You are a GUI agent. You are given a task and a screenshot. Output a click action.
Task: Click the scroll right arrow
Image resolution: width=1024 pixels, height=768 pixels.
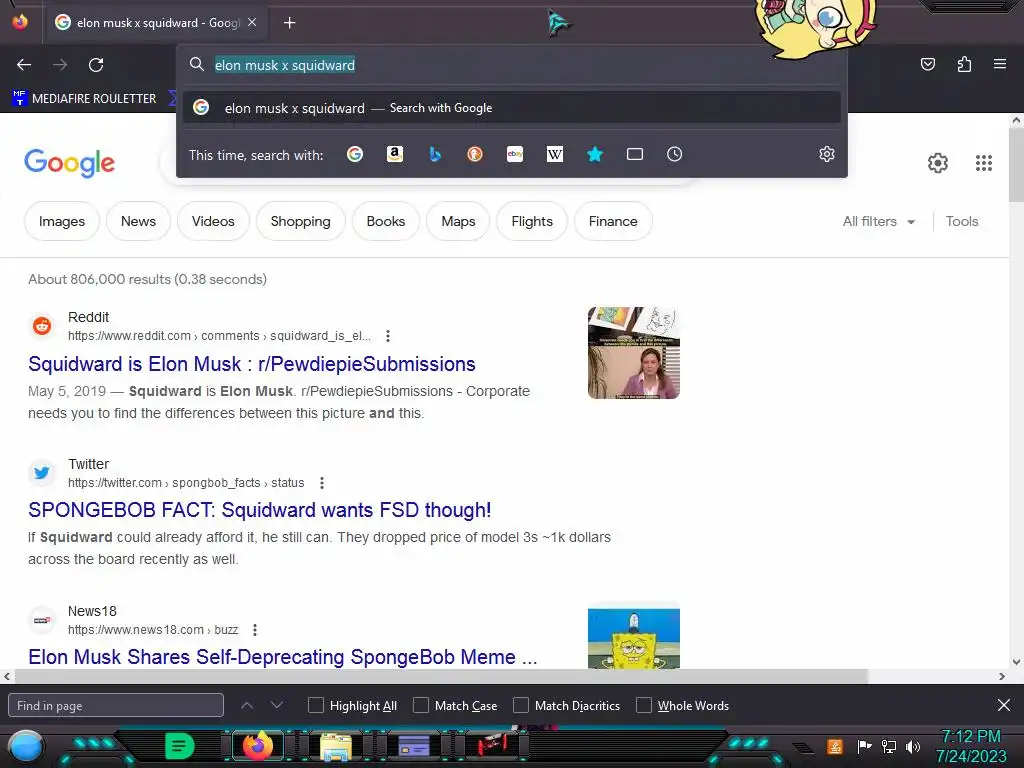1002,677
